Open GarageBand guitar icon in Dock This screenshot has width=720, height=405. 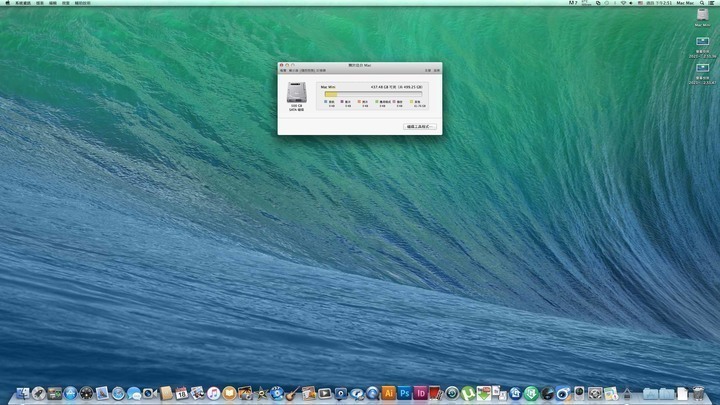[292, 393]
